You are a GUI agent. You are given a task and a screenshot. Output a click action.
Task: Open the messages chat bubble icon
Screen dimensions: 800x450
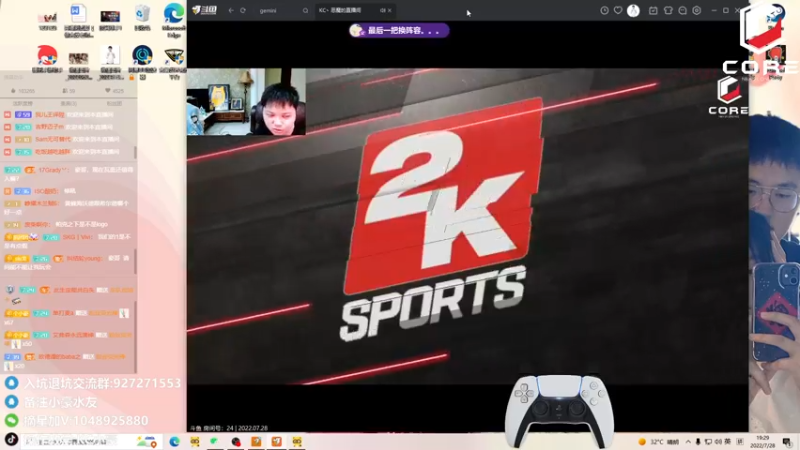[x=683, y=10]
